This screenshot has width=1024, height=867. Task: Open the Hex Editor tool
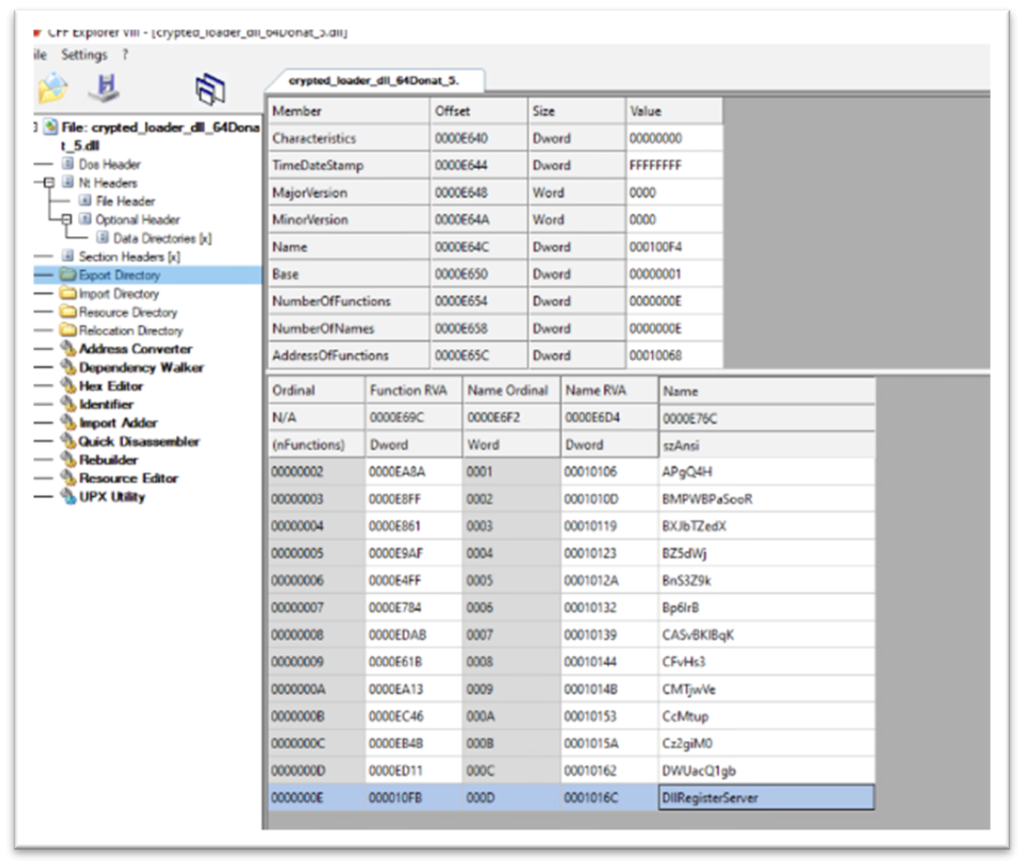pyautogui.click(x=110, y=386)
